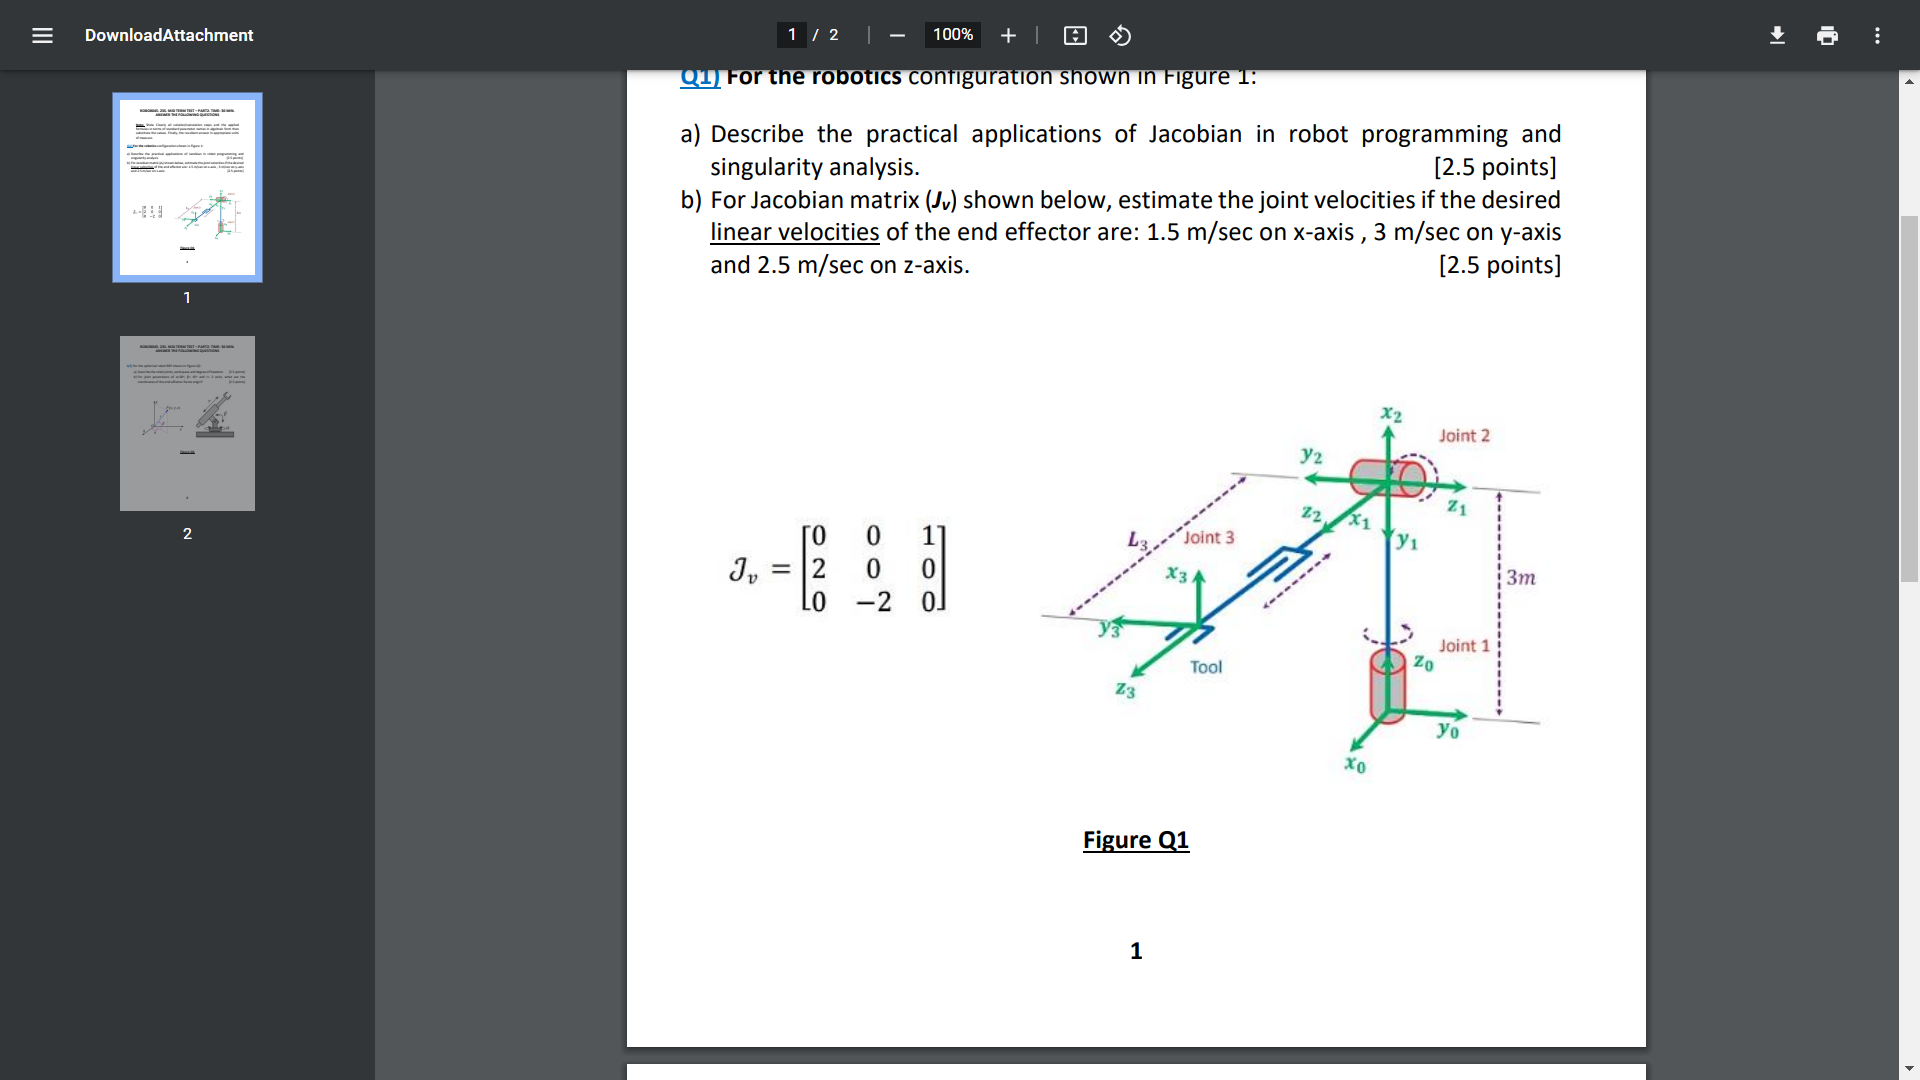
Task: Toggle fit mode between page and width
Action: tap(1076, 35)
